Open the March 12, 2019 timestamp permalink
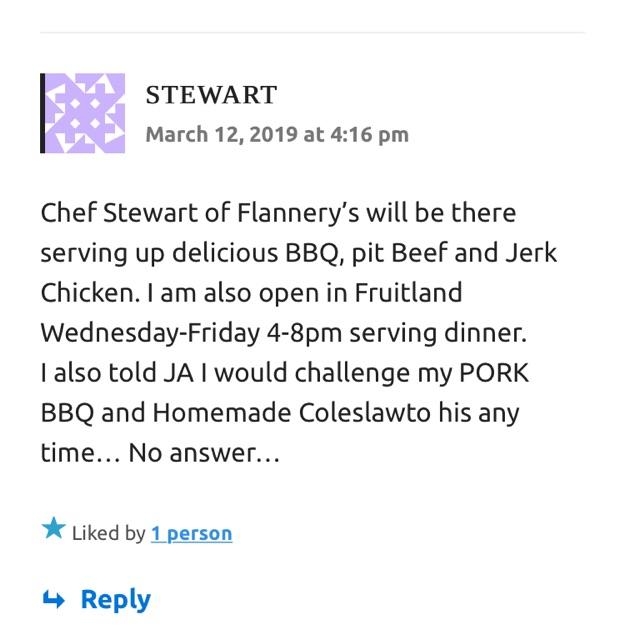The image size is (625, 640). (277, 134)
